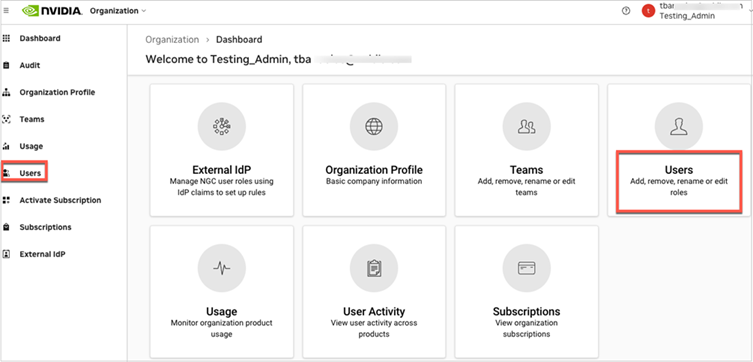Click the External IdP card circular icon
The image size is (753, 362).
[x=222, y=127]
